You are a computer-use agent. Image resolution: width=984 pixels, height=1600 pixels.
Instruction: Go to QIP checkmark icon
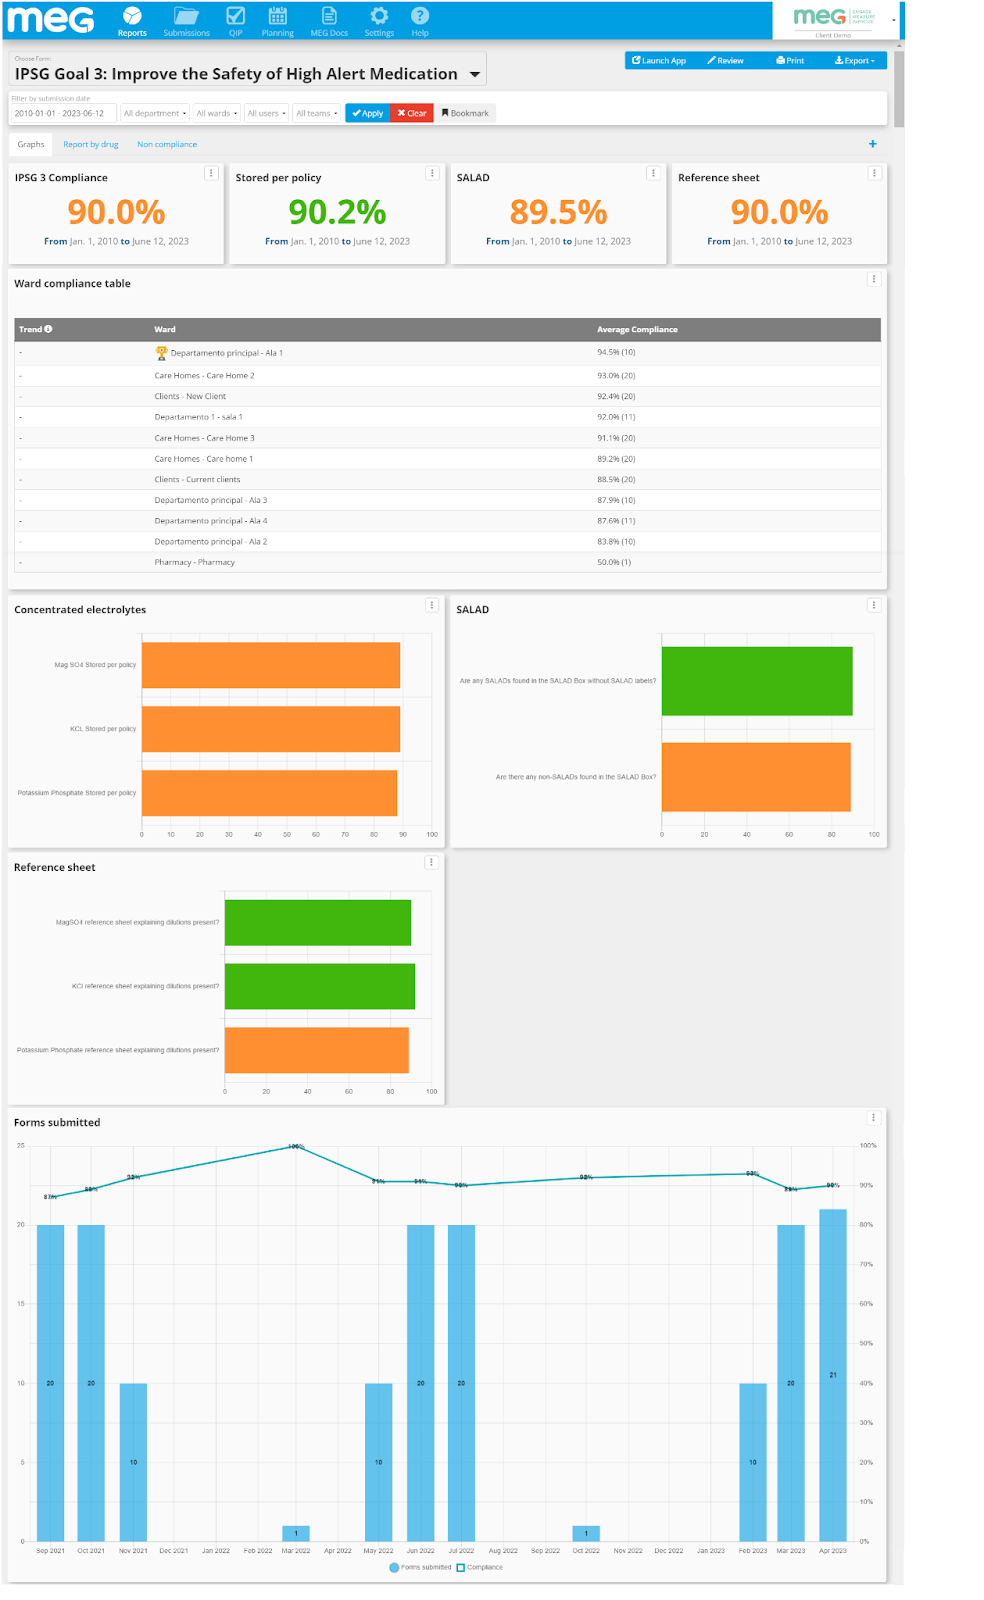[x=236, y=16]
